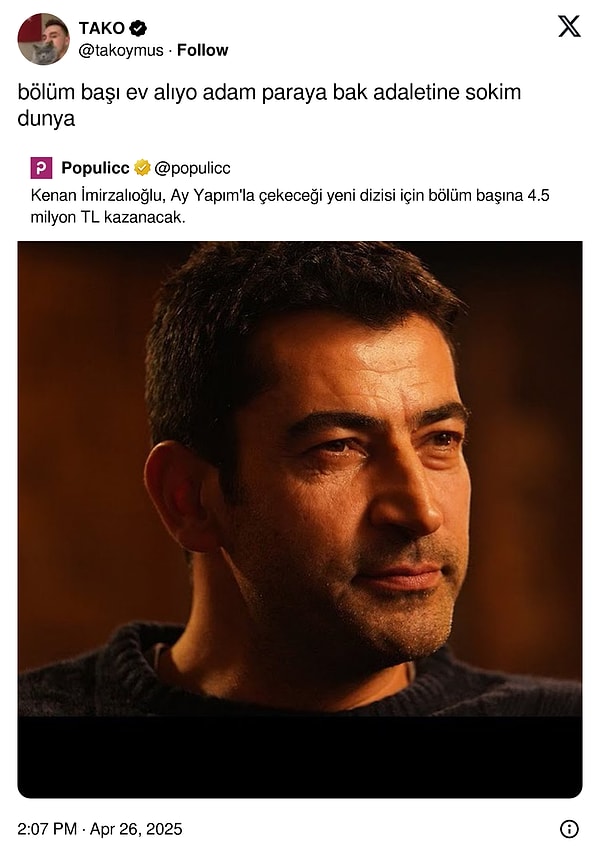Click the Populicc purple logo icon
Image resolution: width=600 pixels, height=859 pixels.
click(x=41, y=168)
